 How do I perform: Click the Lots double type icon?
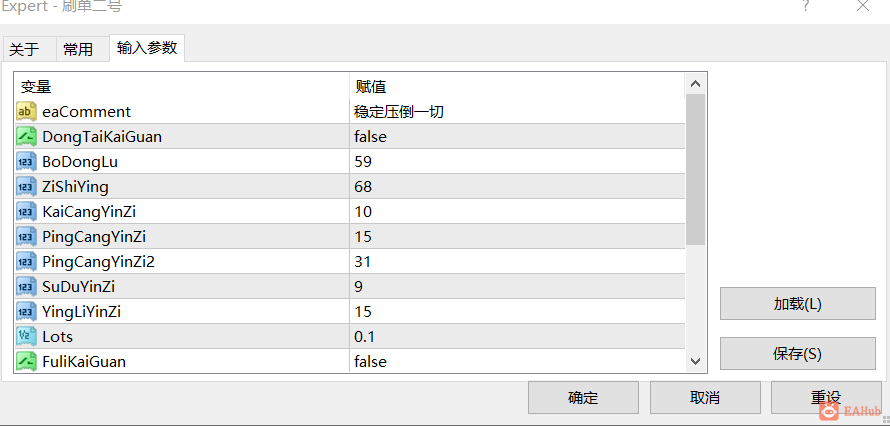(x=26, y=336)
